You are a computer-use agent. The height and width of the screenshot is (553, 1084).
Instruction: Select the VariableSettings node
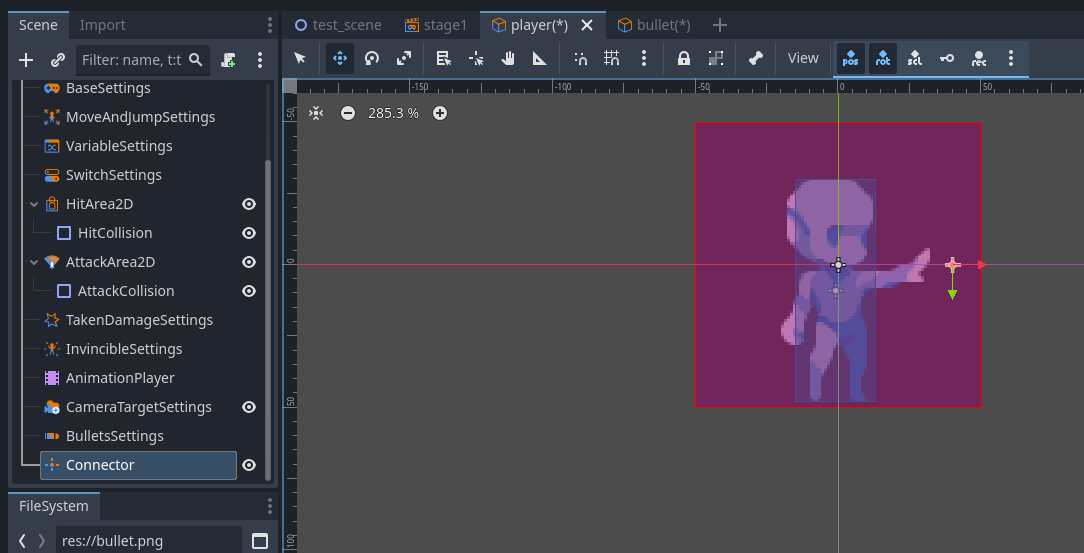119,146
